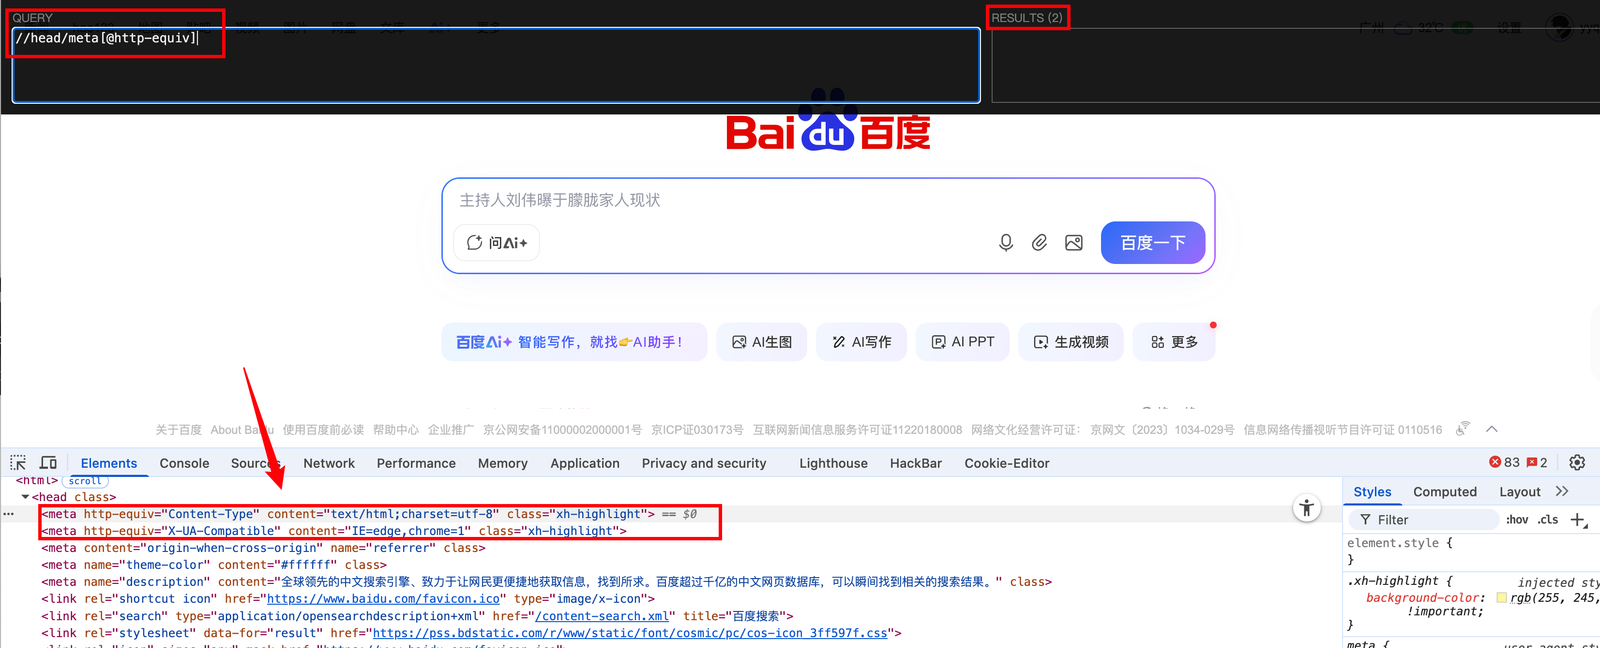Click the microphone voice search icon
This screenshot has width=1600, height=648.
click(1006, 243)
